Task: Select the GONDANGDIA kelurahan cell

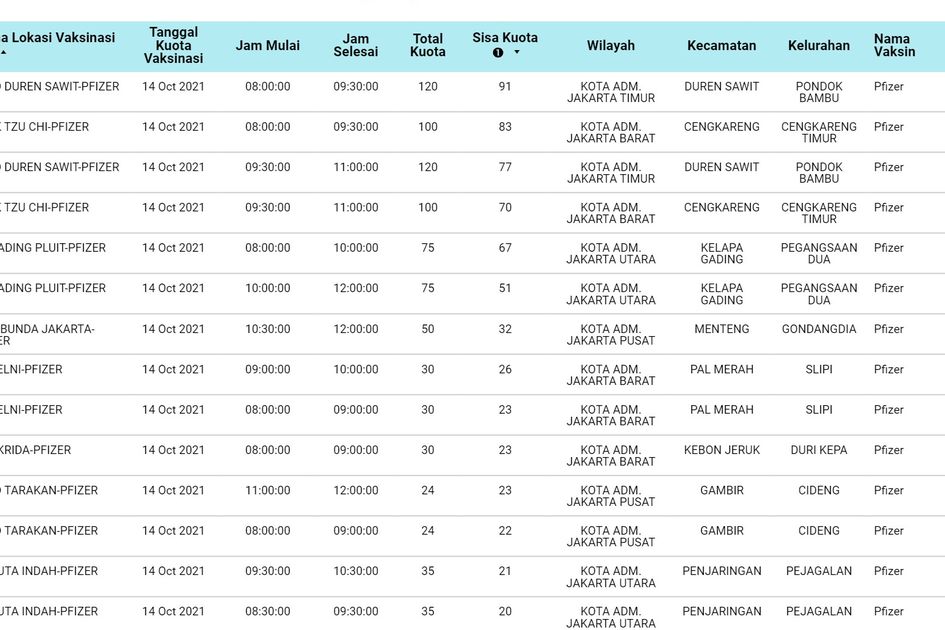Action: (x=818, y=329)
